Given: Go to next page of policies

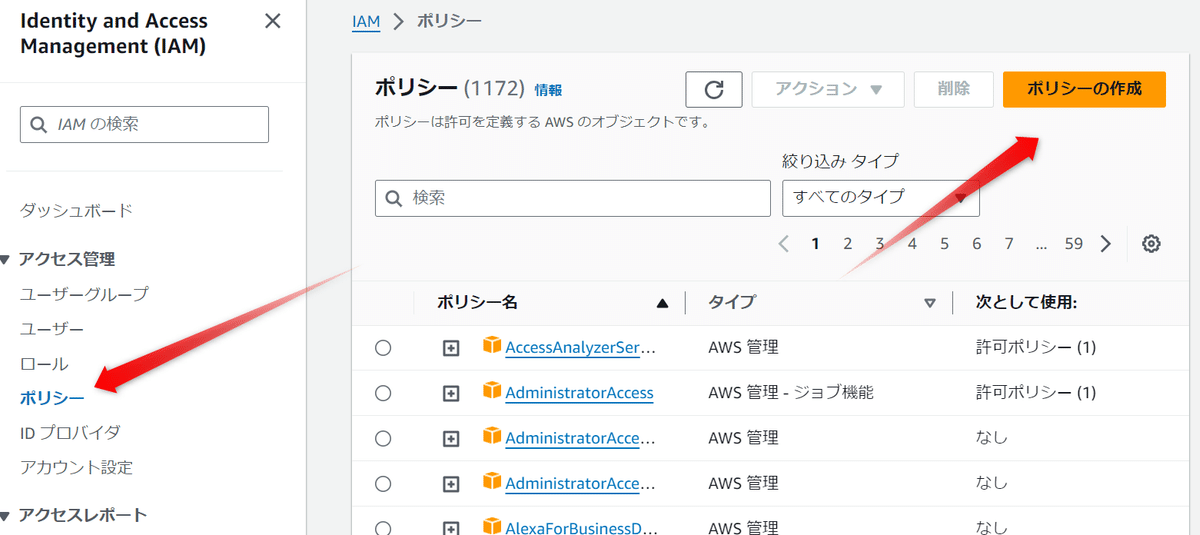Looking at the screenshot, I should (x=1105, y=243).
